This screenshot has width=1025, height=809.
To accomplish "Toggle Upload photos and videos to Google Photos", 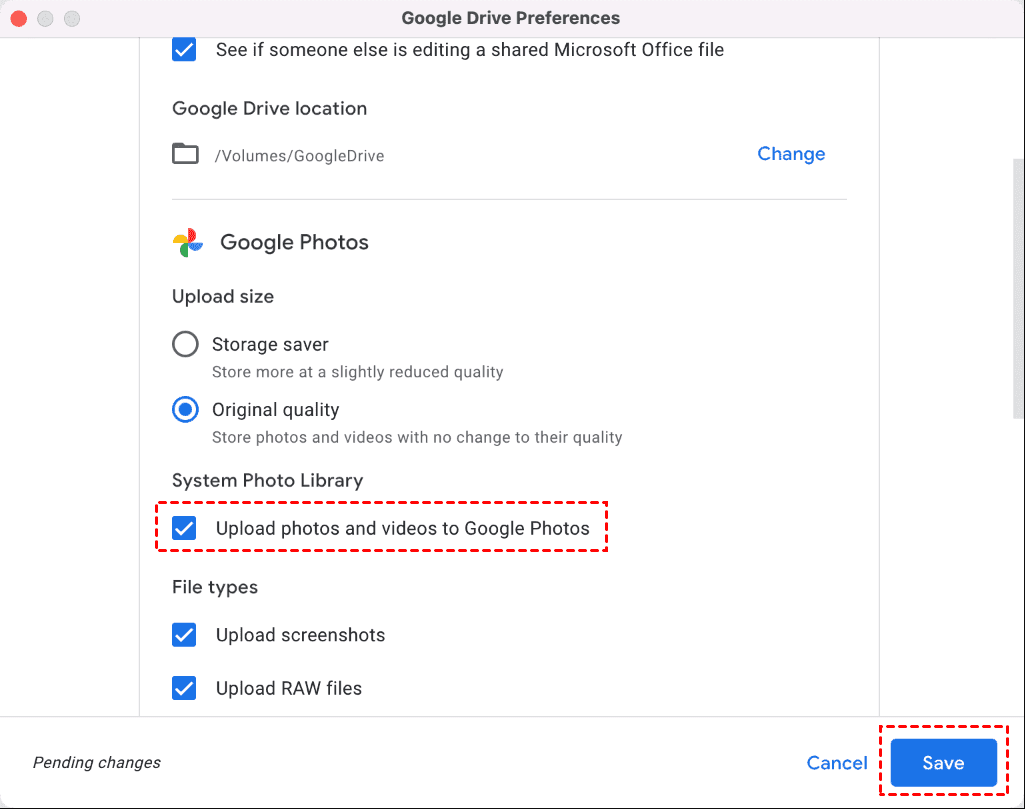I will click(184, 528).
